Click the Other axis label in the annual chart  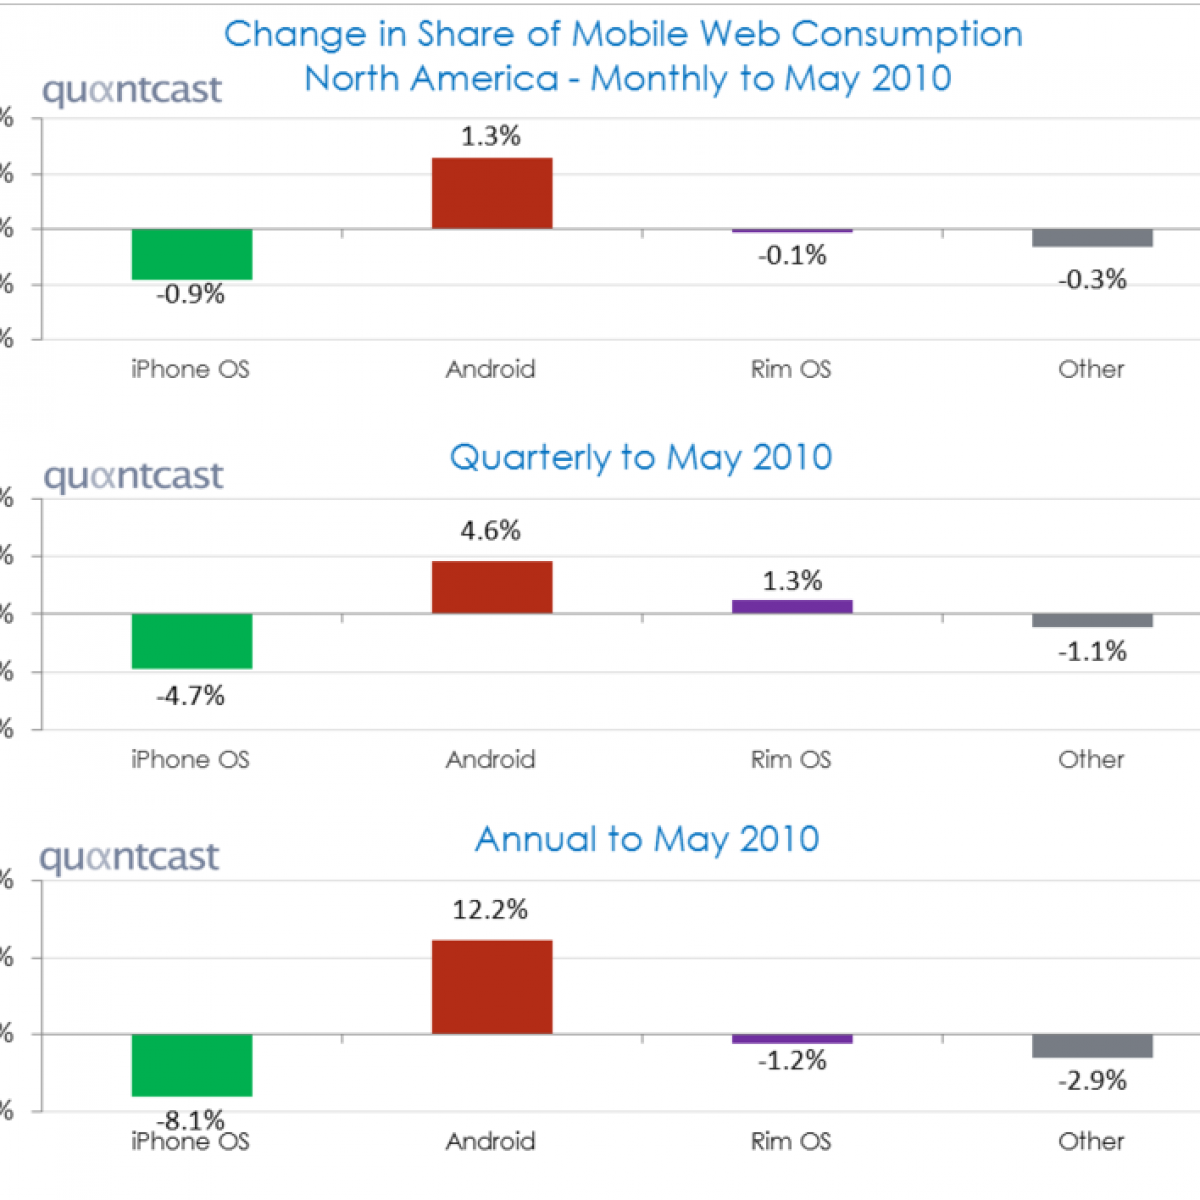click(x=1091, y=1141)
